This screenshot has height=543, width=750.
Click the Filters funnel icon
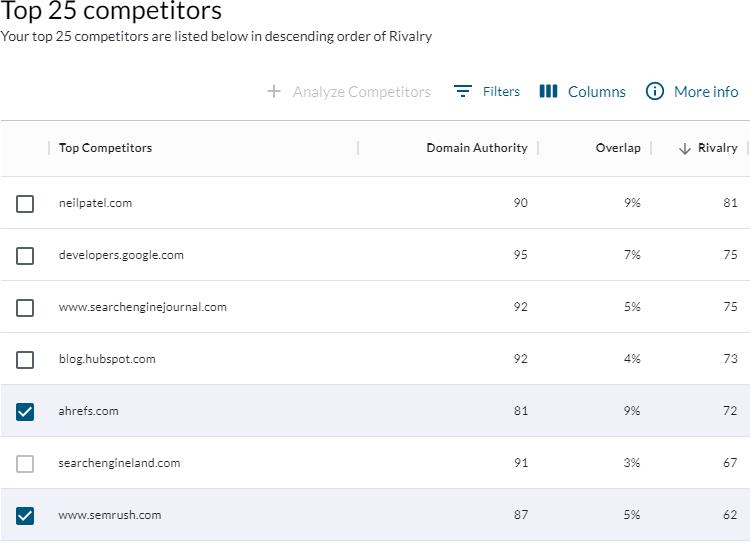tap(462, 91)
